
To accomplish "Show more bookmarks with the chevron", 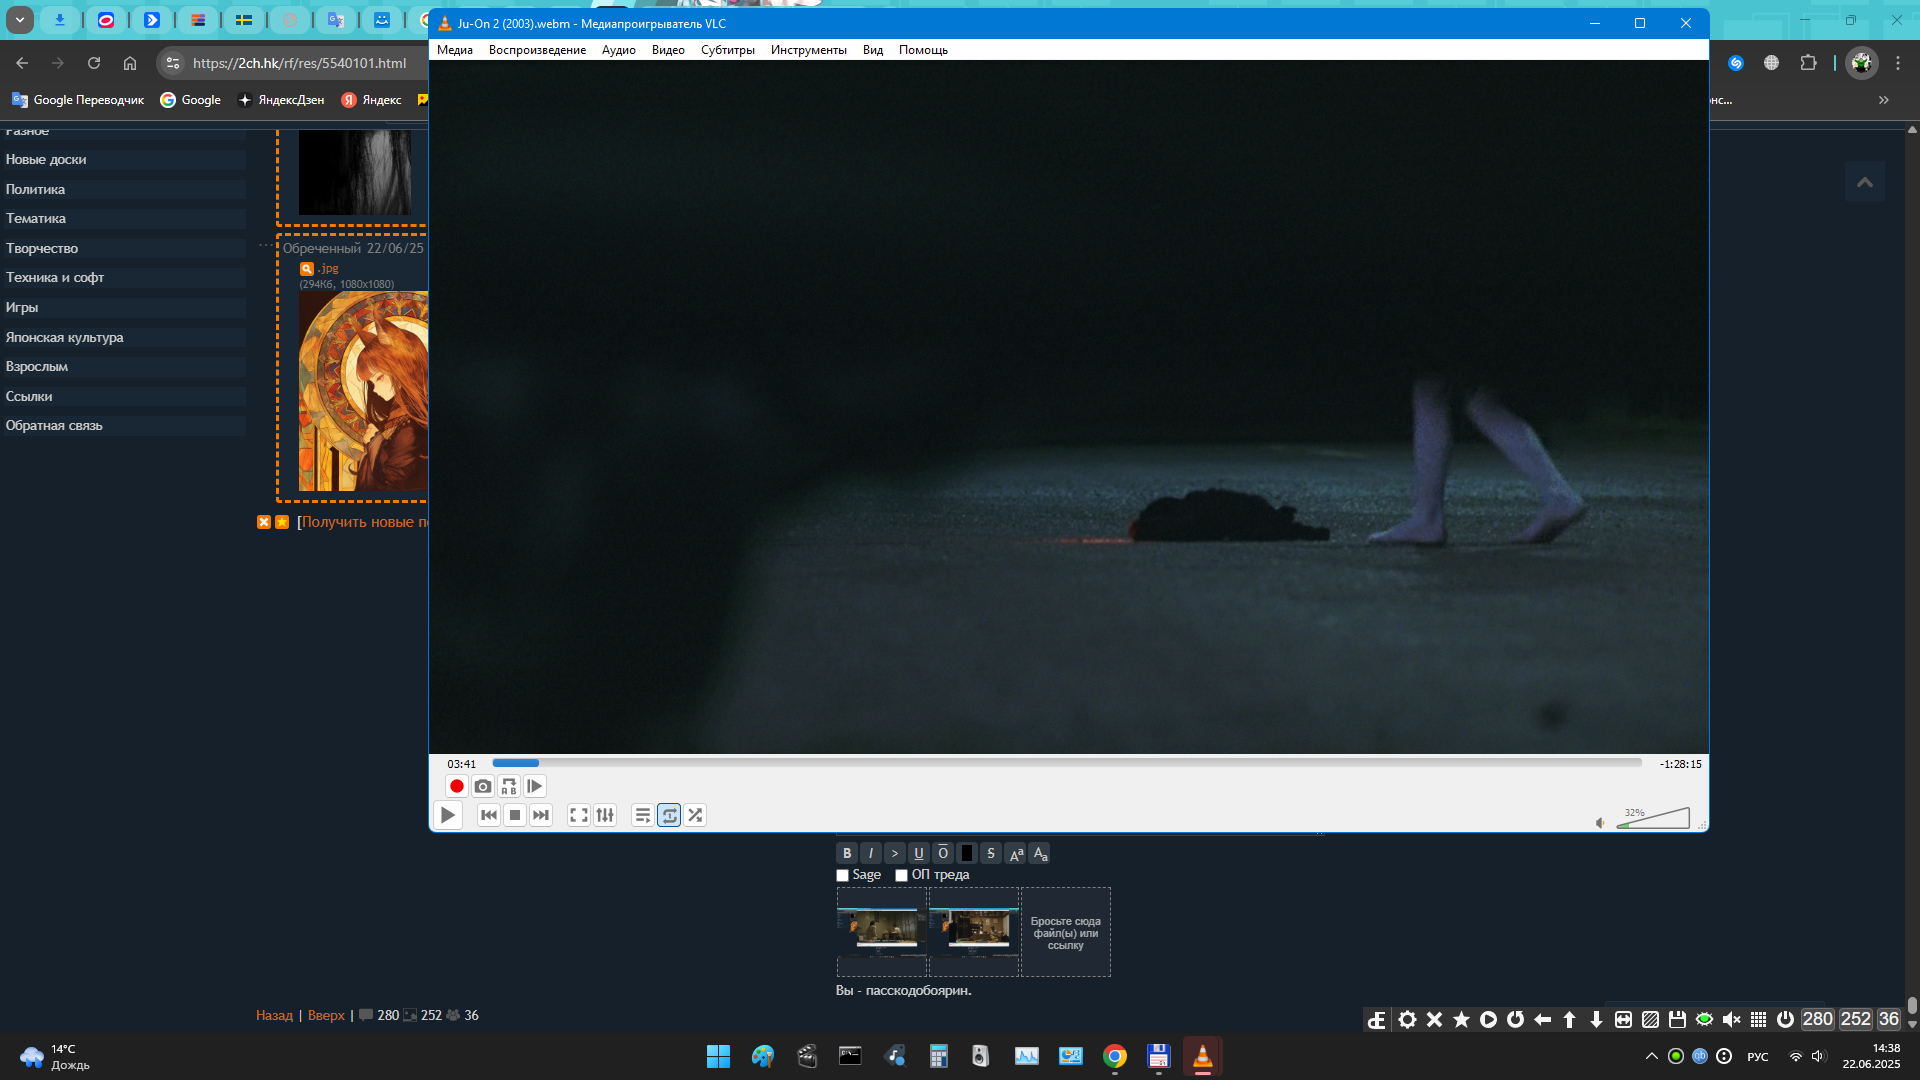I will pos(1884,100).
